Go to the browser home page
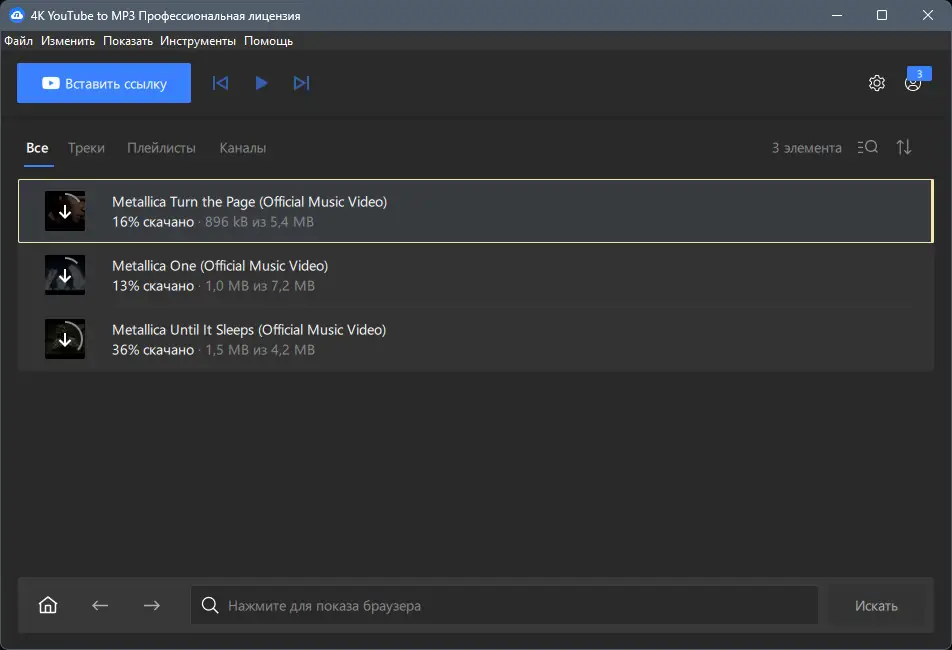Viewport: 952px width, 650px height. point(48,605)
